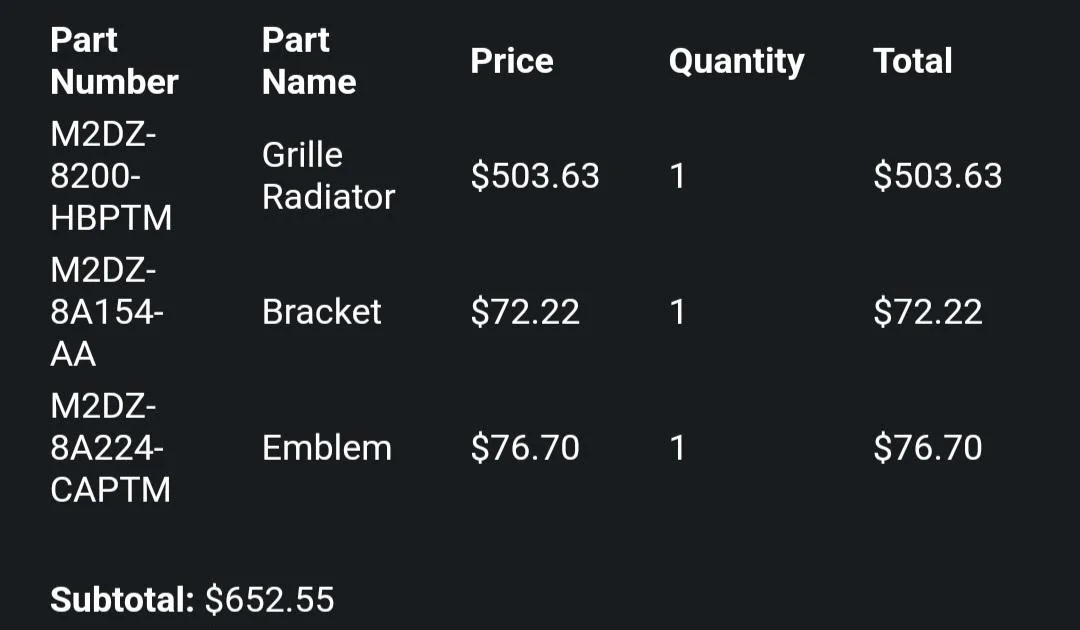Screen dimensions: 1080x630
Task: Click the Bracket part name
Action: (x=322, y=312)
